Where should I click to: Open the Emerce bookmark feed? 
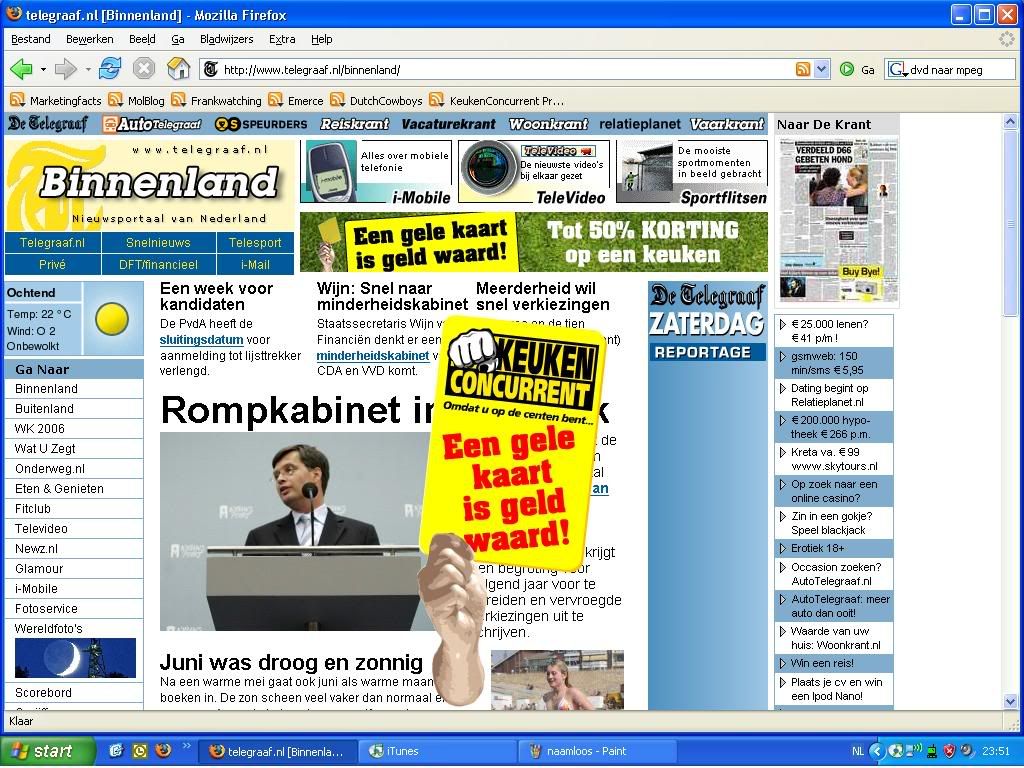[x=296, y=101]
